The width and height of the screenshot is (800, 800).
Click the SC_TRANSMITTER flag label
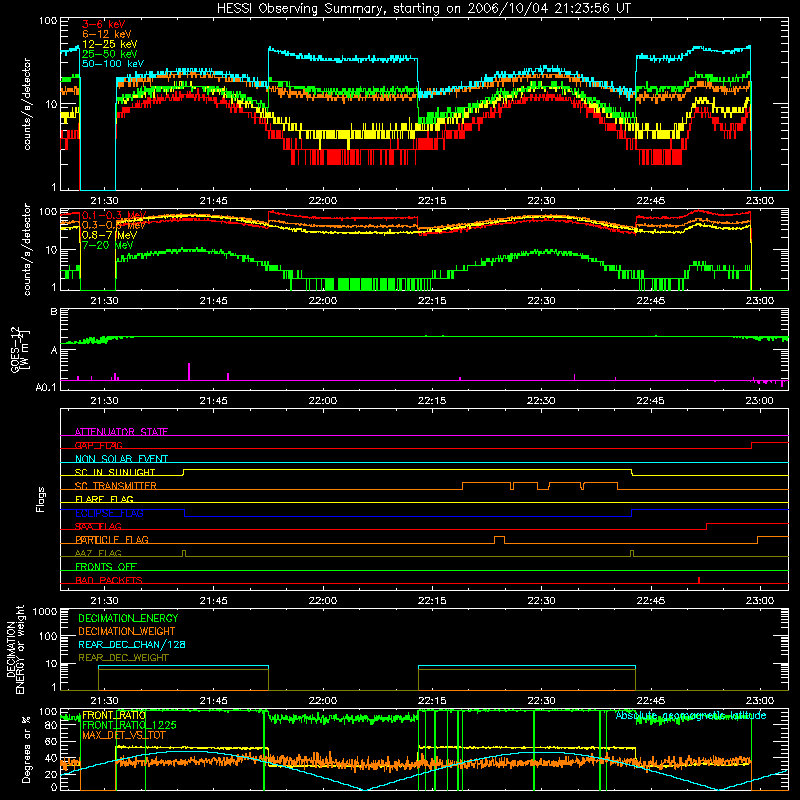(x=116, y=486)
